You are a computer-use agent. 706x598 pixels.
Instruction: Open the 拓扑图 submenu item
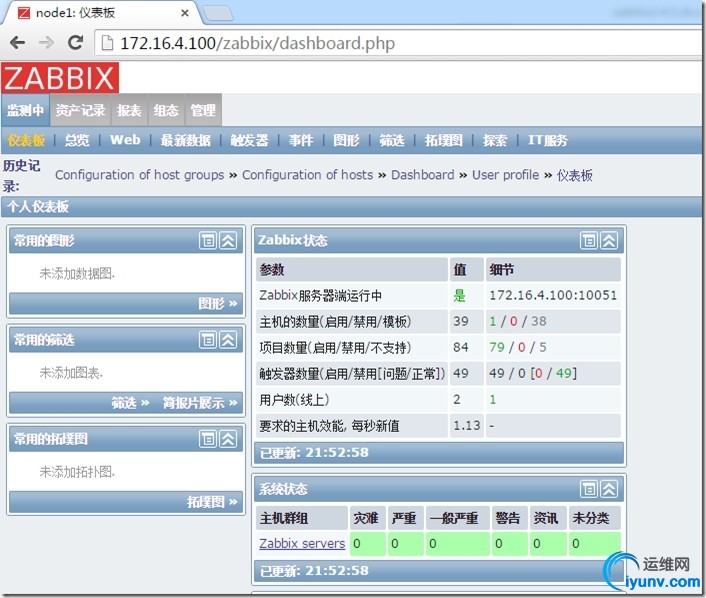[444, 140]
